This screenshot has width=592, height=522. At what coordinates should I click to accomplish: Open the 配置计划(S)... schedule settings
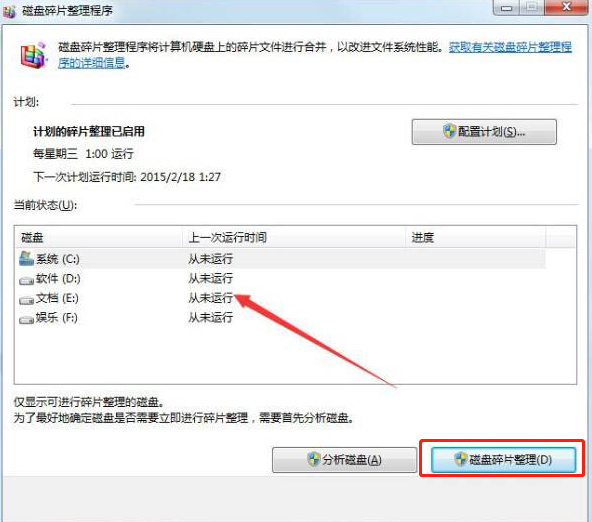point(484,132)
